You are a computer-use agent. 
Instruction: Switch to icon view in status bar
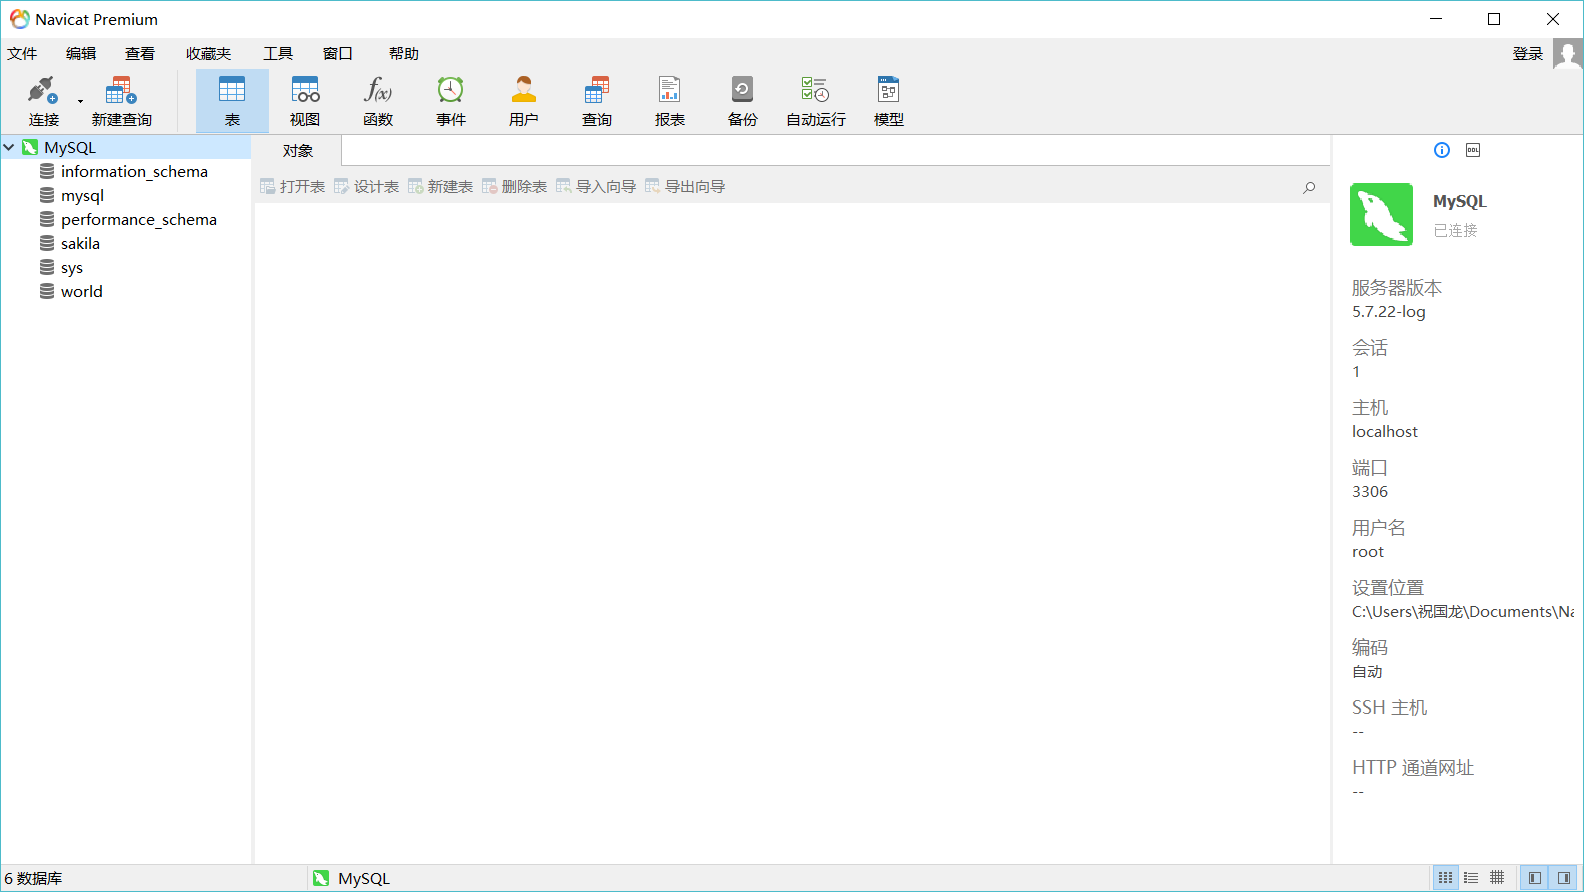(1445, 878)
